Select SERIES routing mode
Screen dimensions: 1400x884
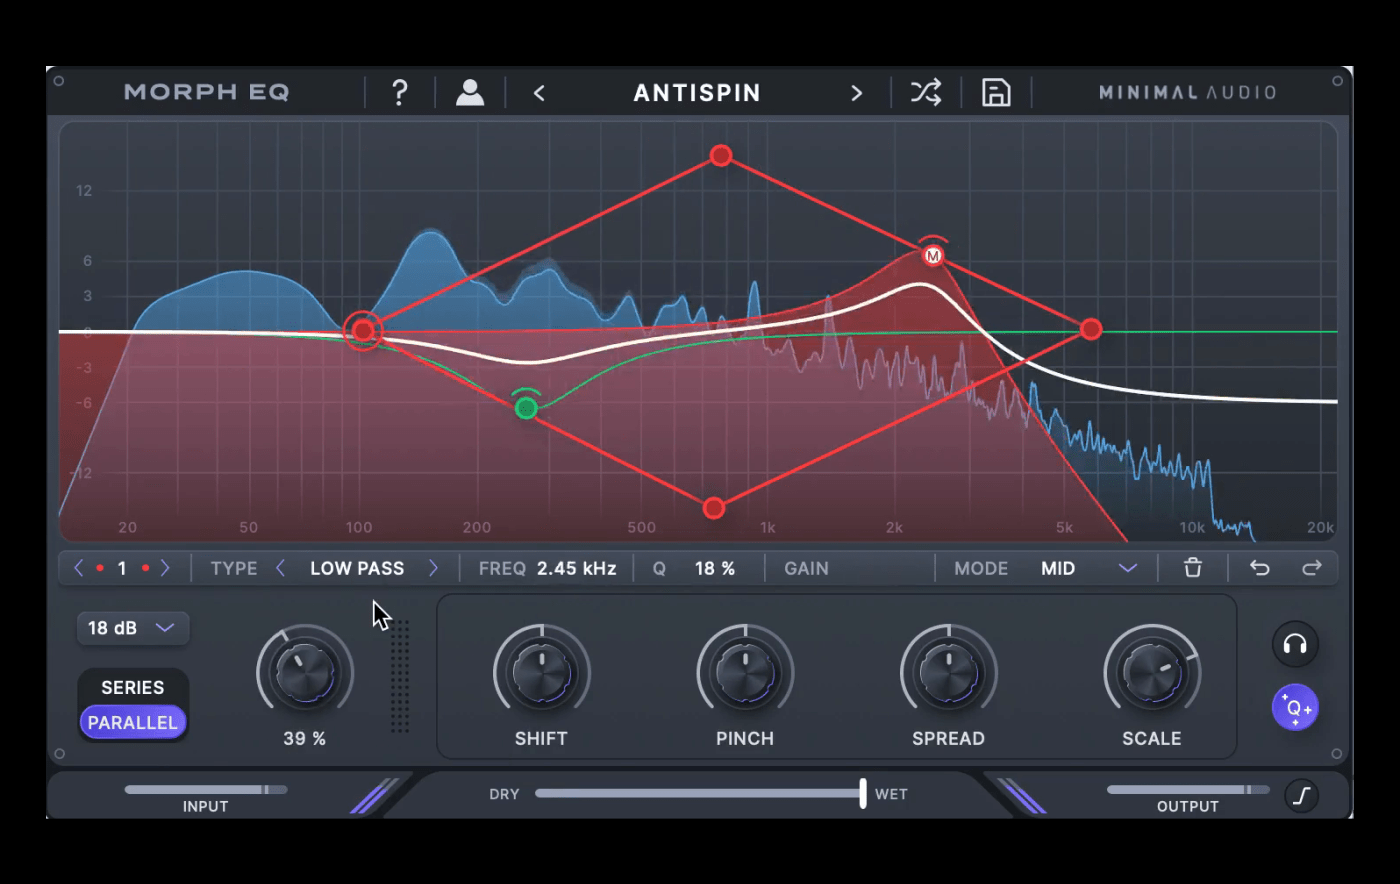pyautogui.click(x=132, y=687)
